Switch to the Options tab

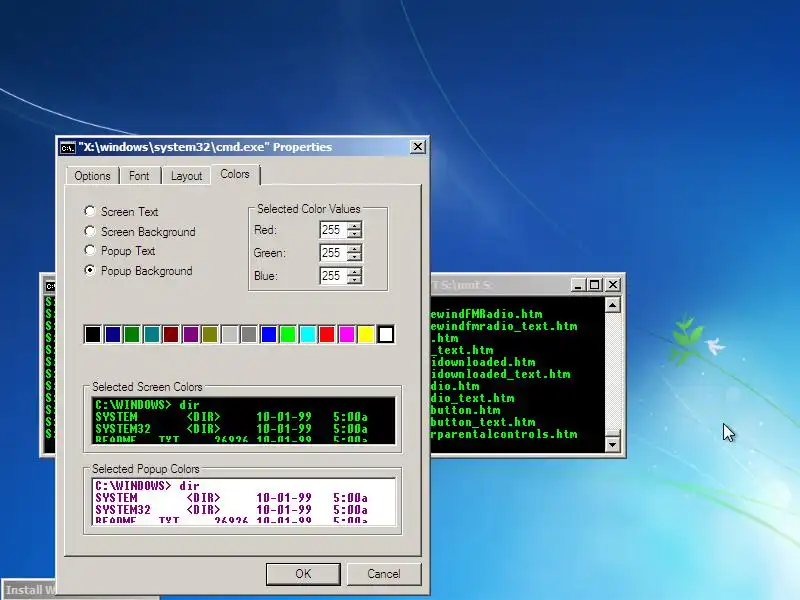pos(92,176)
